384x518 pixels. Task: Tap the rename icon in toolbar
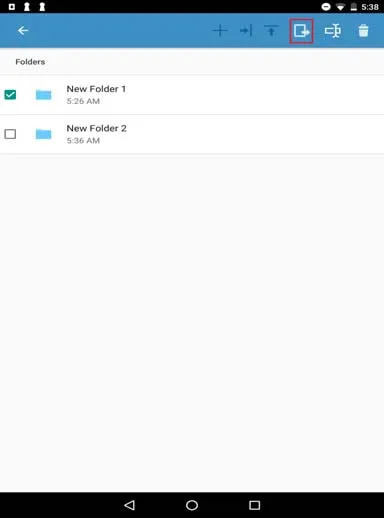[x=333, y=31]
